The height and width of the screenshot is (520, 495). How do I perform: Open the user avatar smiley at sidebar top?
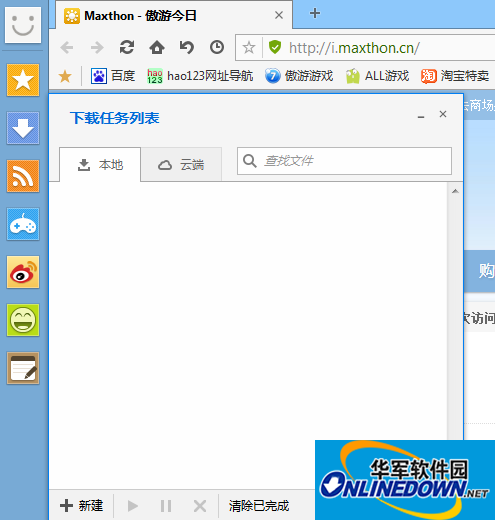click(x=23, y=25)
